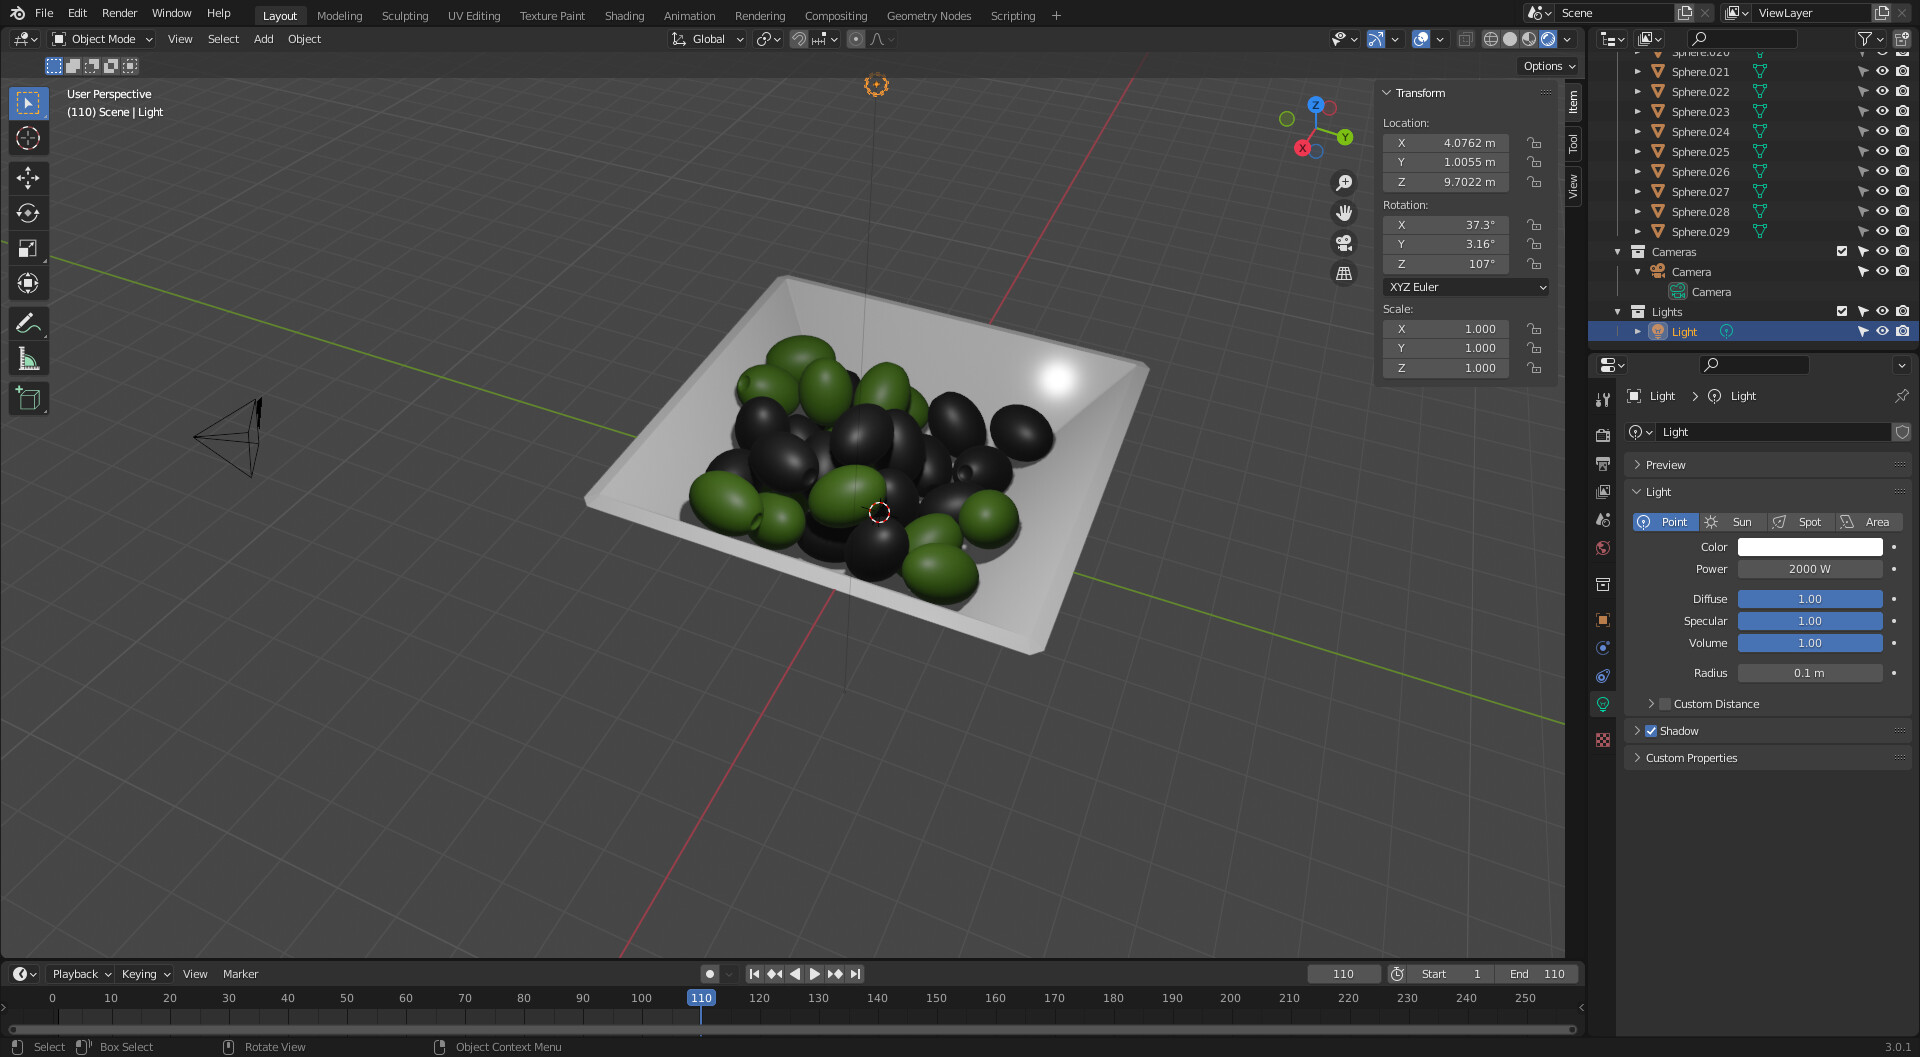Select the Rotate tool
Screen dimensions: 1920x1057
pos(28,212)
